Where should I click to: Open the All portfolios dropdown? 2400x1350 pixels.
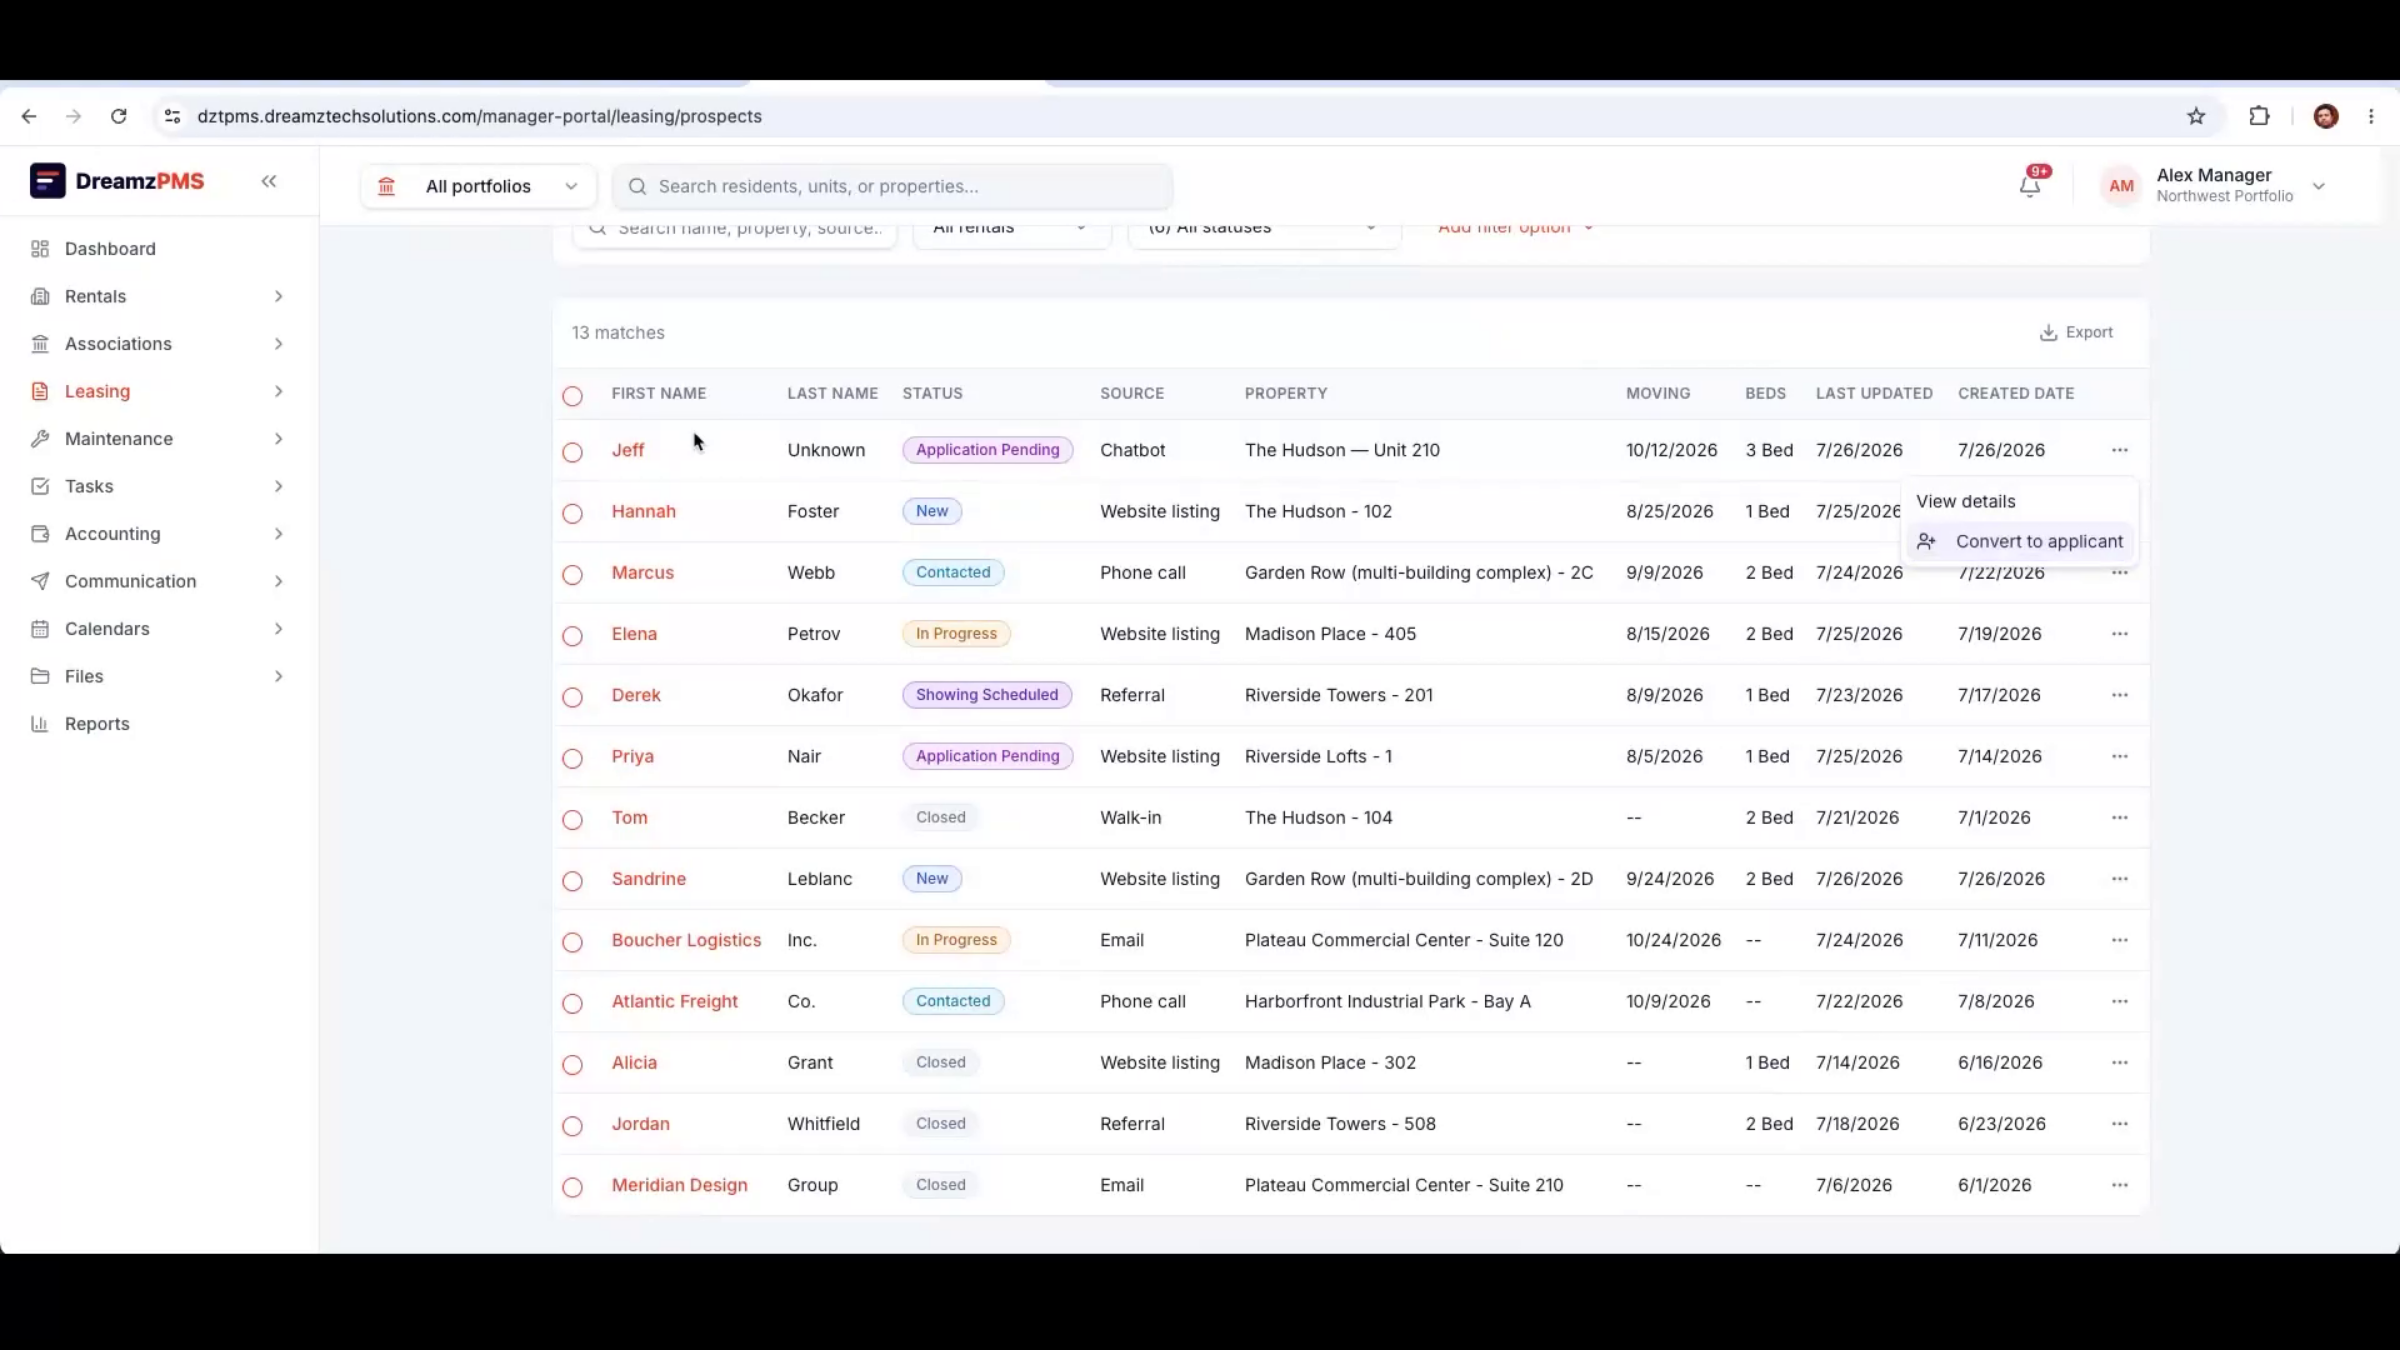click(479, 186)
